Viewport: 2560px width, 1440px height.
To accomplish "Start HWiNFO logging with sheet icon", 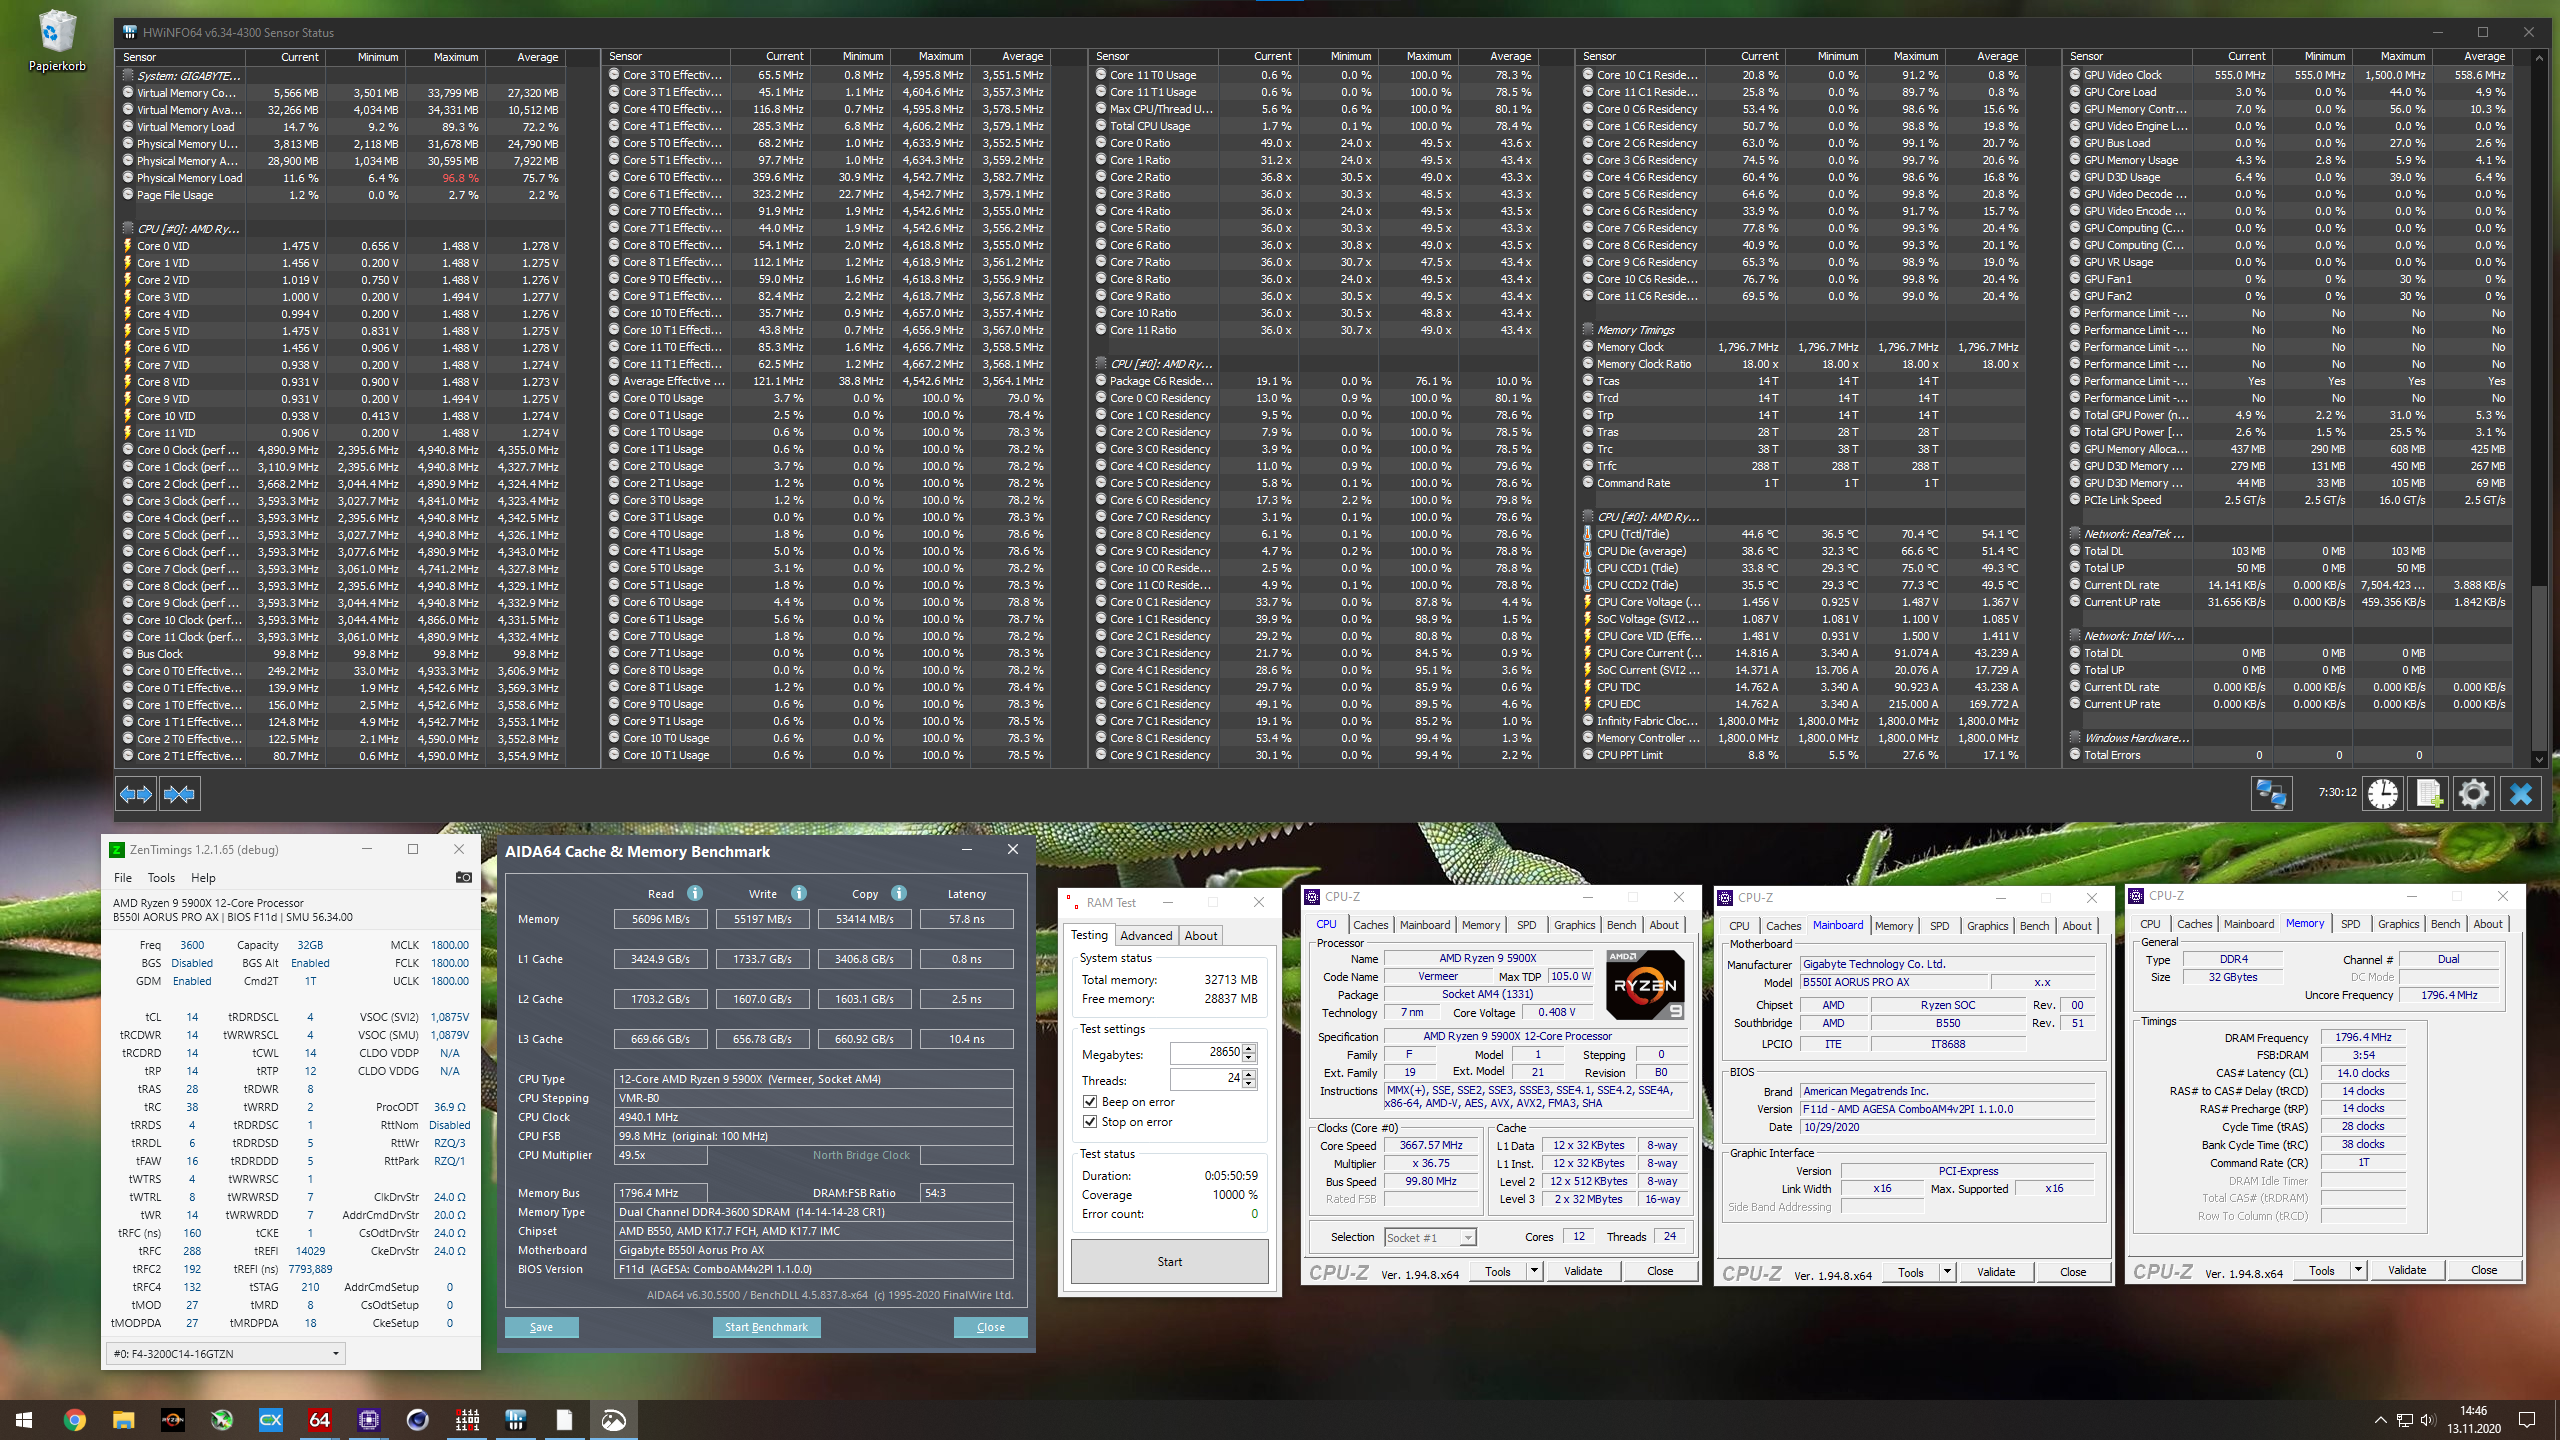I will coord(2429,794).
